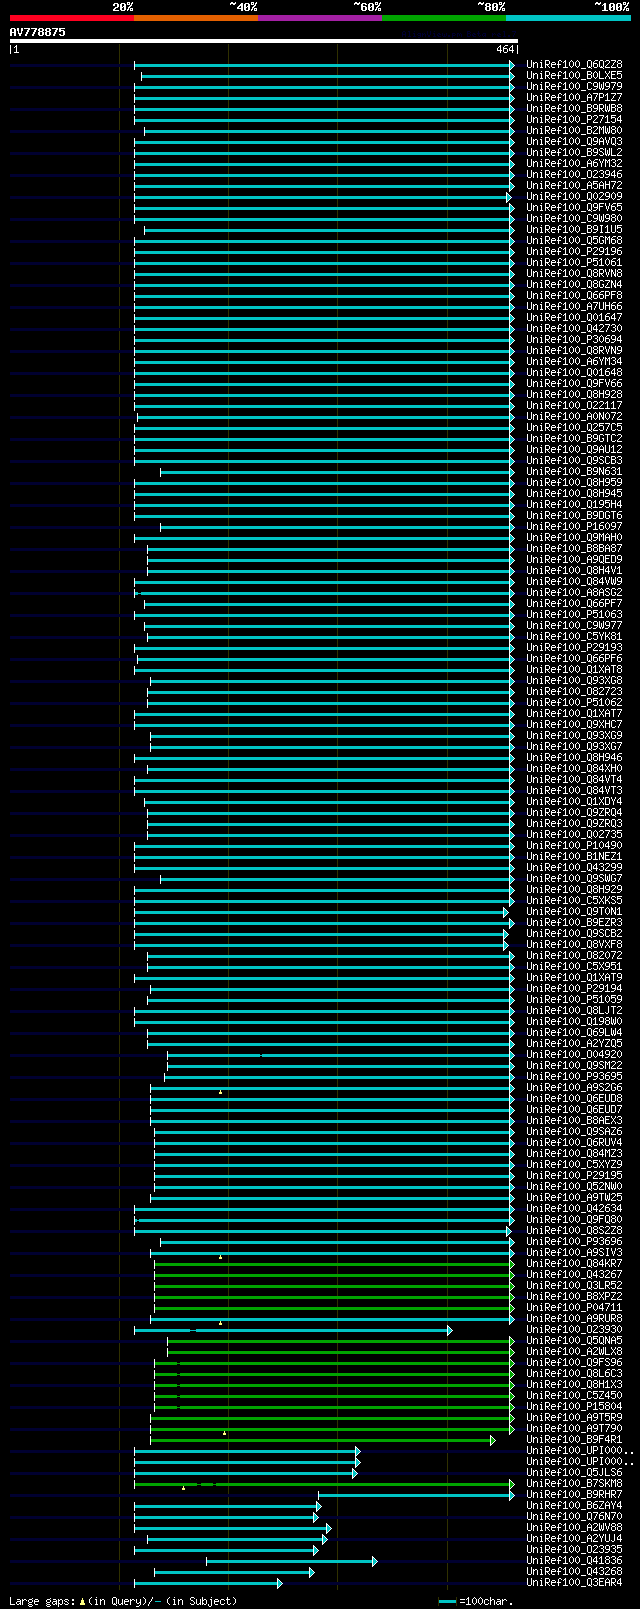Click the green alignment bar for UniRef100_B8XPZ2

click(334, 1297)
